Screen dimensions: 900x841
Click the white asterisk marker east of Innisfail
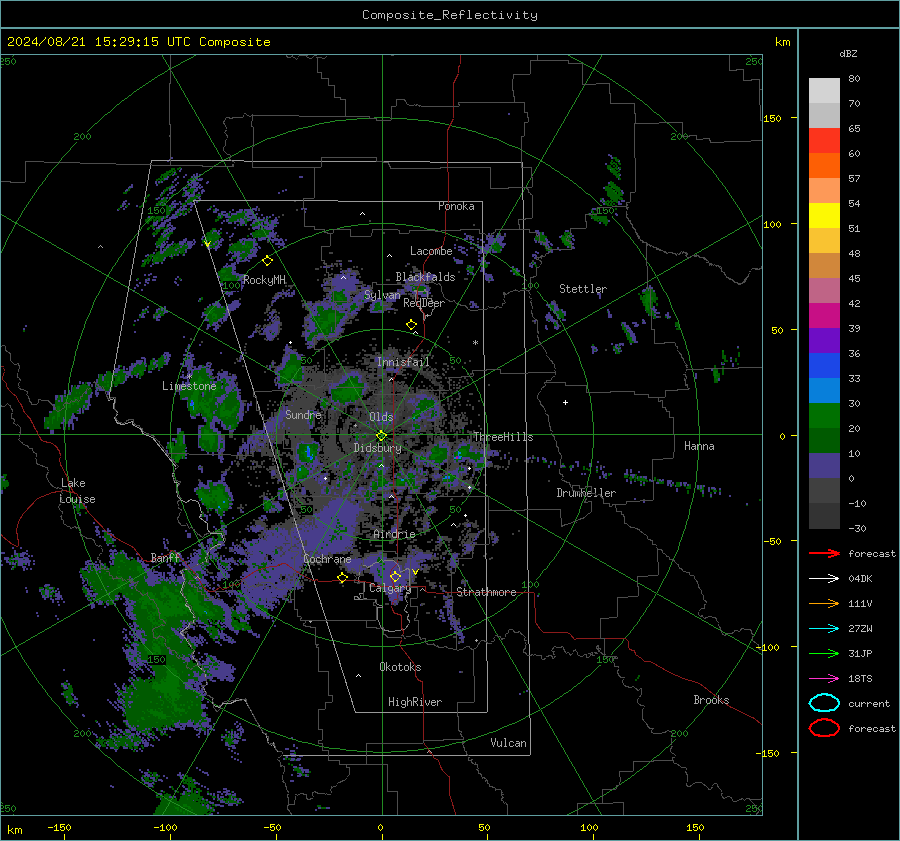point(475,343)
